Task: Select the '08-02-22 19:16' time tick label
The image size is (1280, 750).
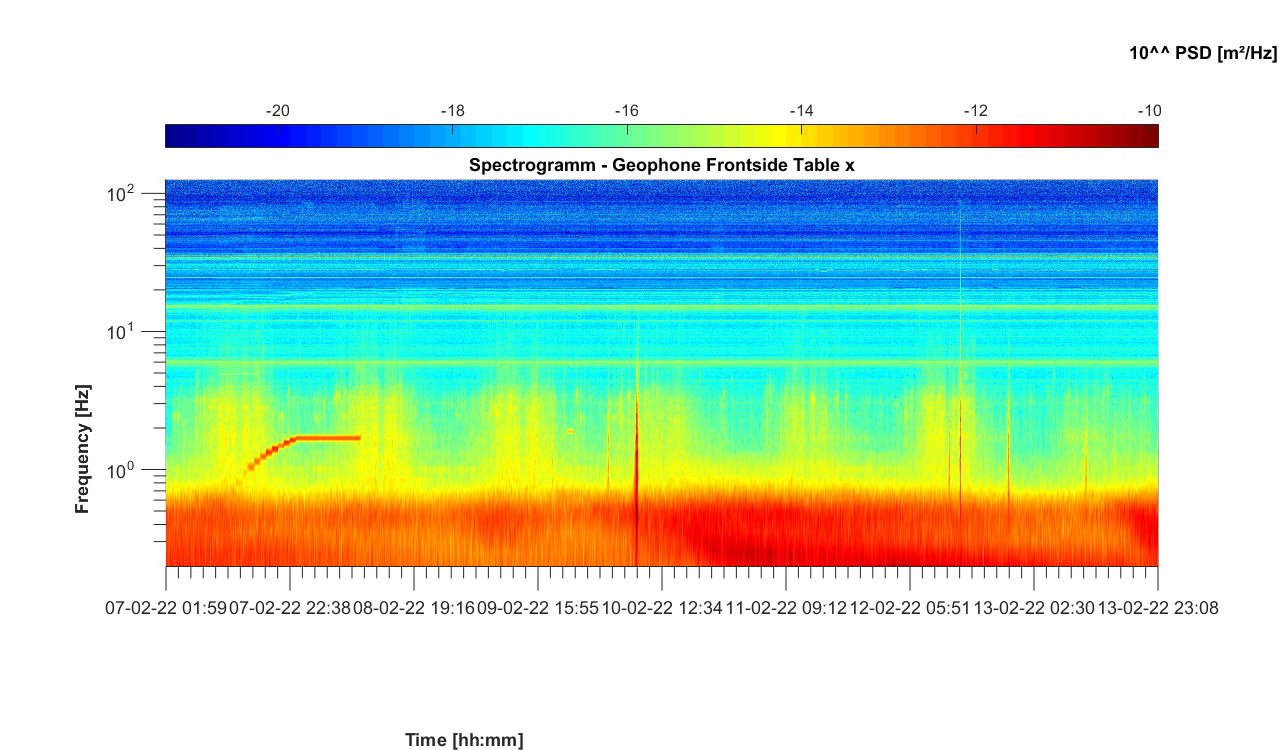Action: click(x=414, y=607)
